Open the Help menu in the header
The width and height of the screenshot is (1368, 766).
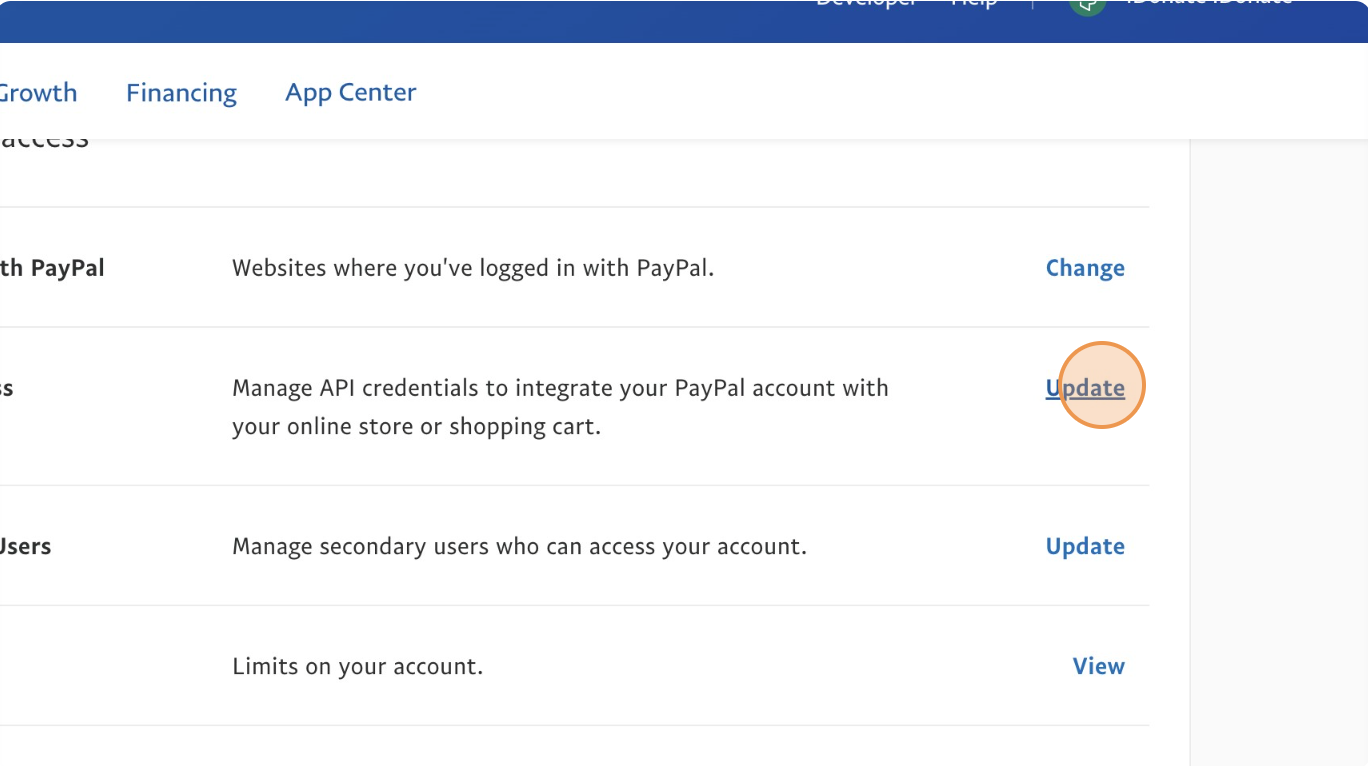pyautogui.click(x=972, y=3)
